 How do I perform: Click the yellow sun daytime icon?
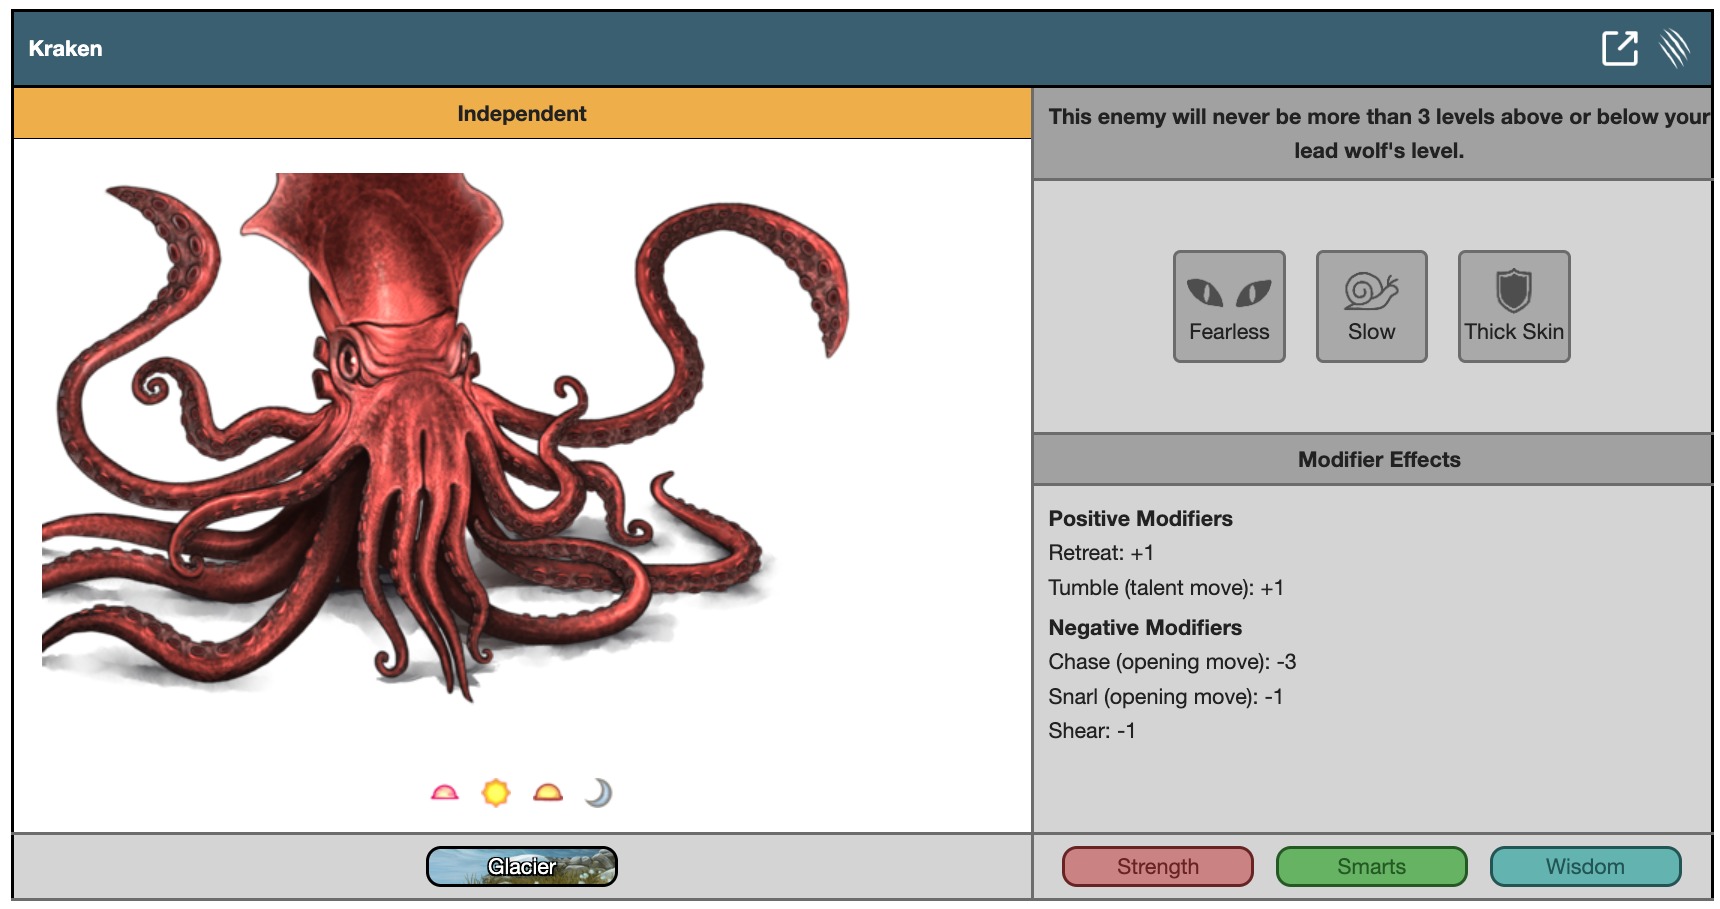(x=496, y=793)
